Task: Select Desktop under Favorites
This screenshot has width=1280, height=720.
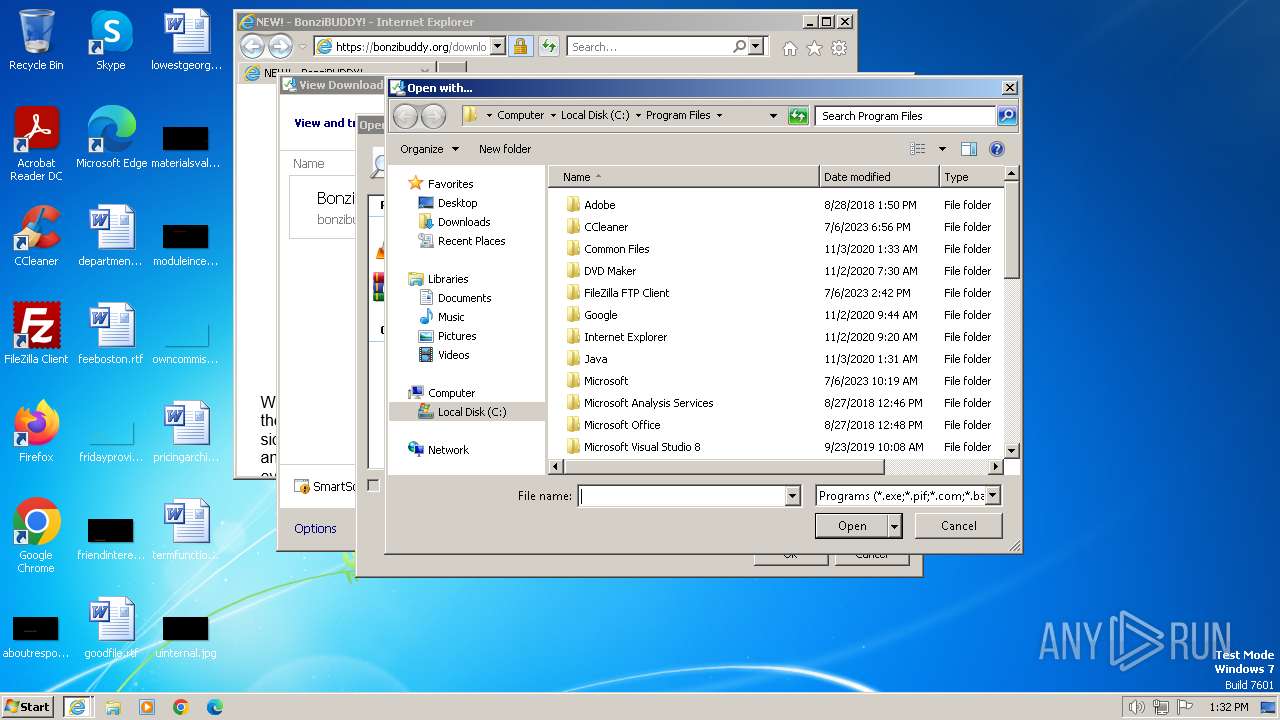Action: [x=457, y=203]
